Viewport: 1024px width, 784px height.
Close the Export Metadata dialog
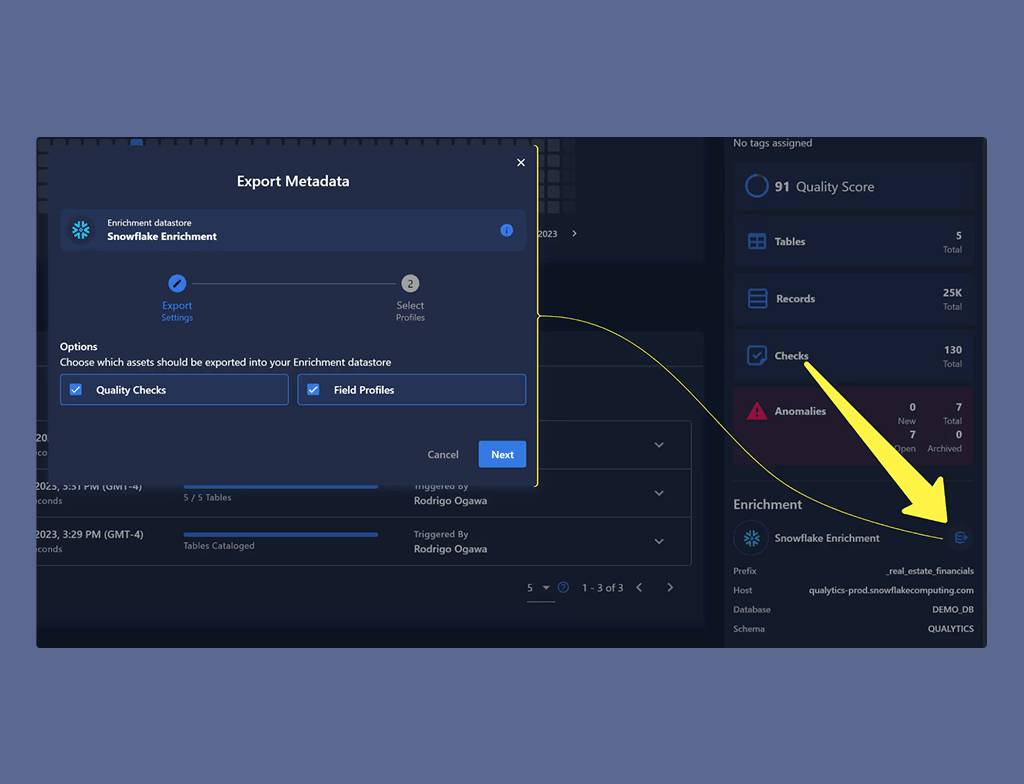520,163
